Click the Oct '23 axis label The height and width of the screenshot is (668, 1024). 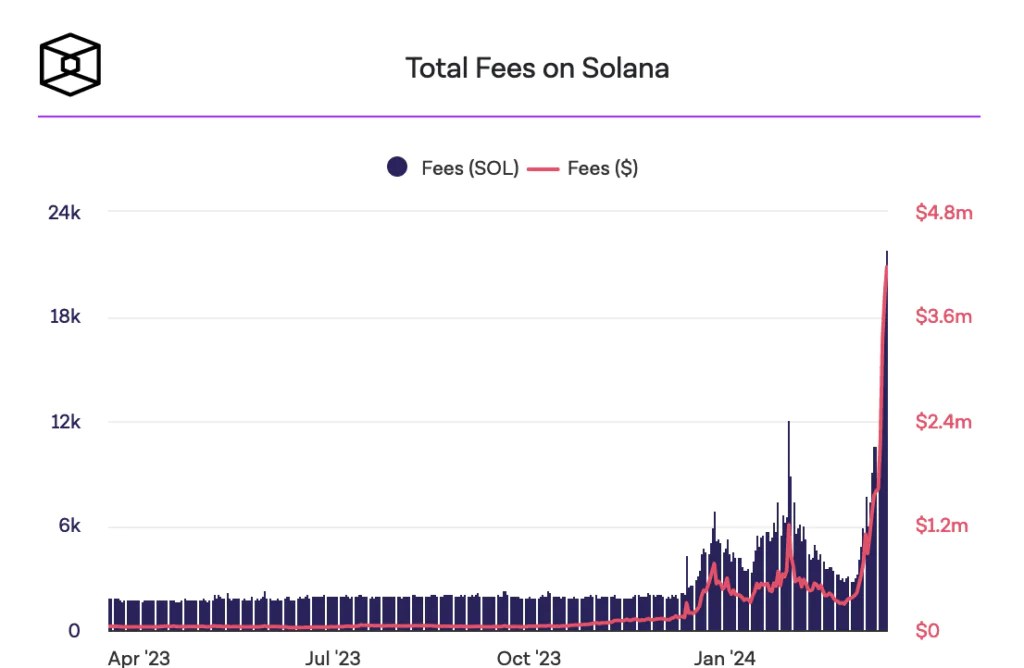(x=528, y=658)
